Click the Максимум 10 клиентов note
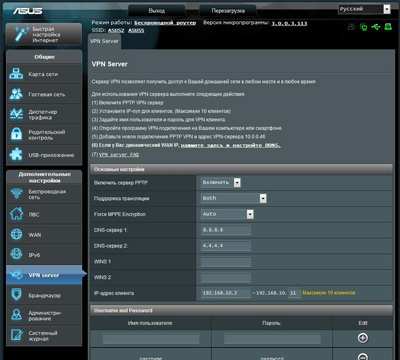 click(x=329, y=293)
